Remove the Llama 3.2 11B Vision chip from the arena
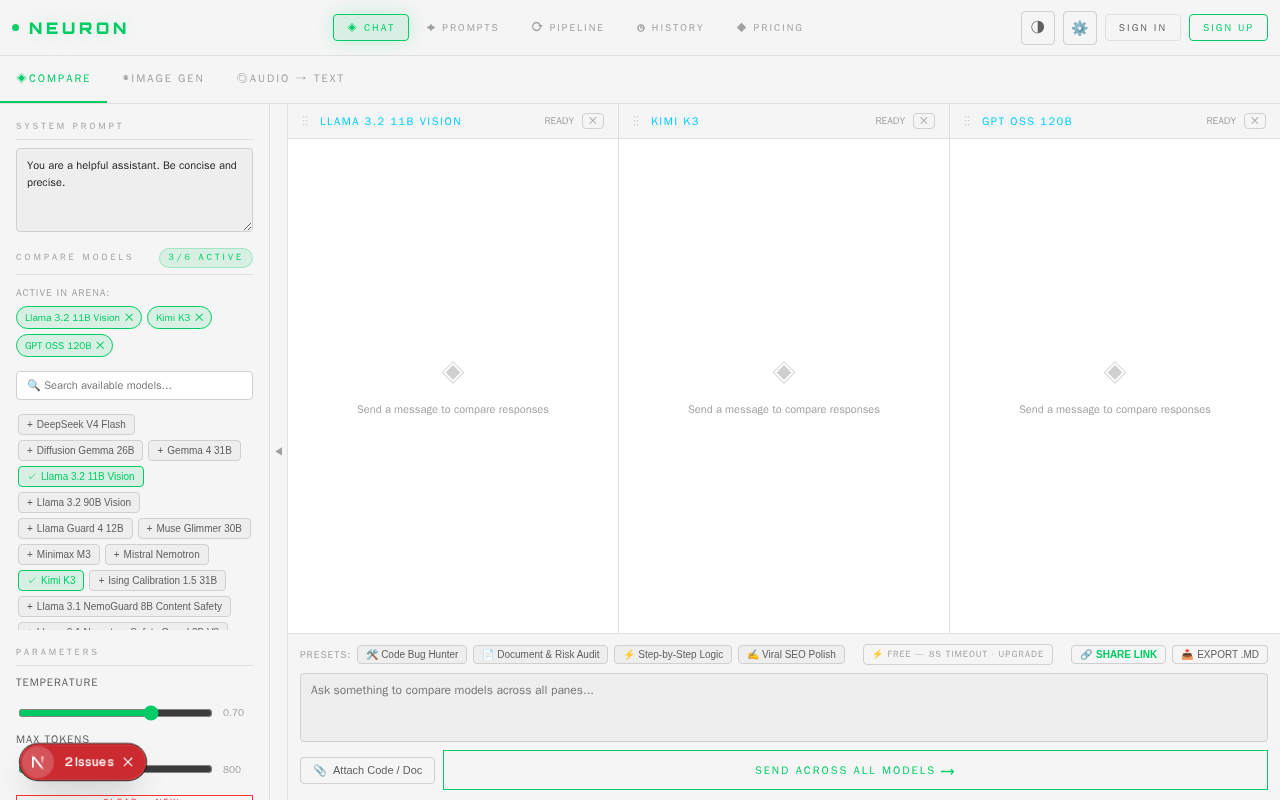Image resolution: width=1280 pixels, height=800 pixels. 129,318
